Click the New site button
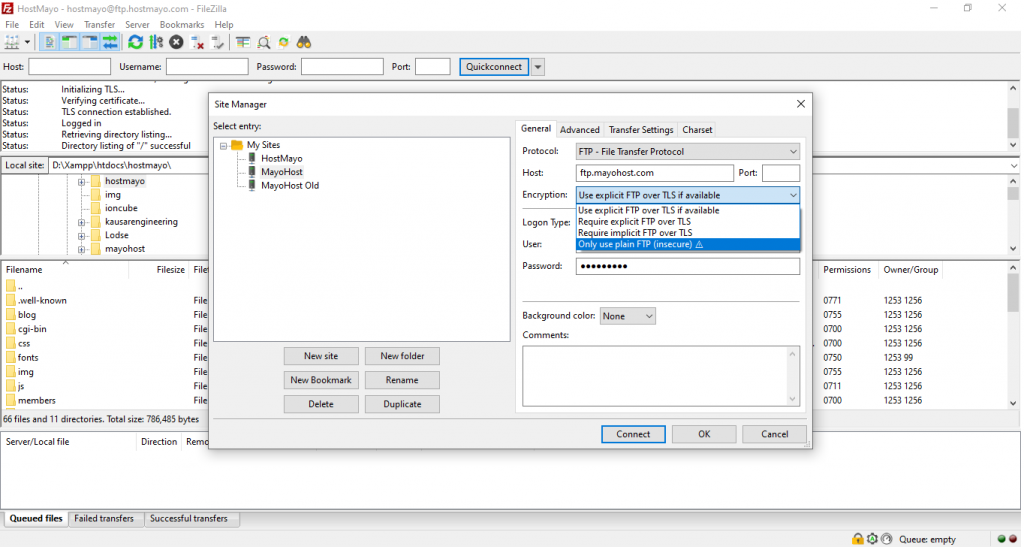Screen dimensions: 1024x547 tap(321, 356)
